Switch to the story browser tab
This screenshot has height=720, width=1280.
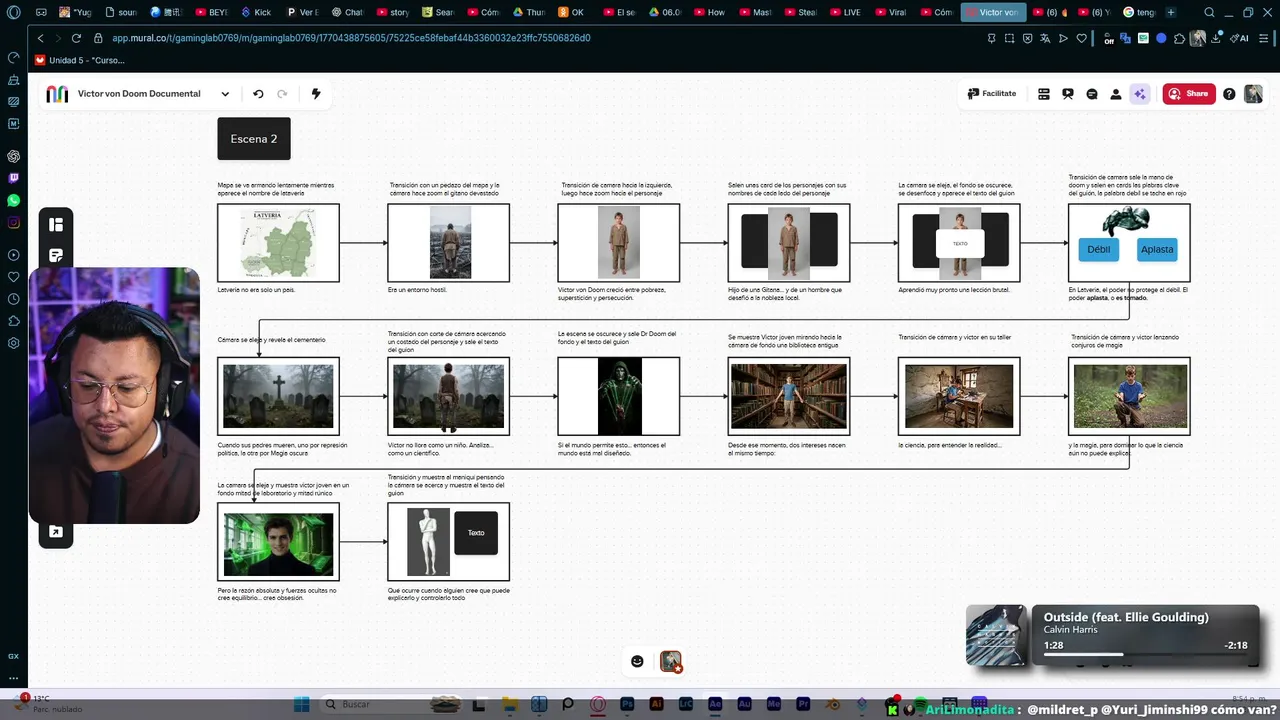392,12
